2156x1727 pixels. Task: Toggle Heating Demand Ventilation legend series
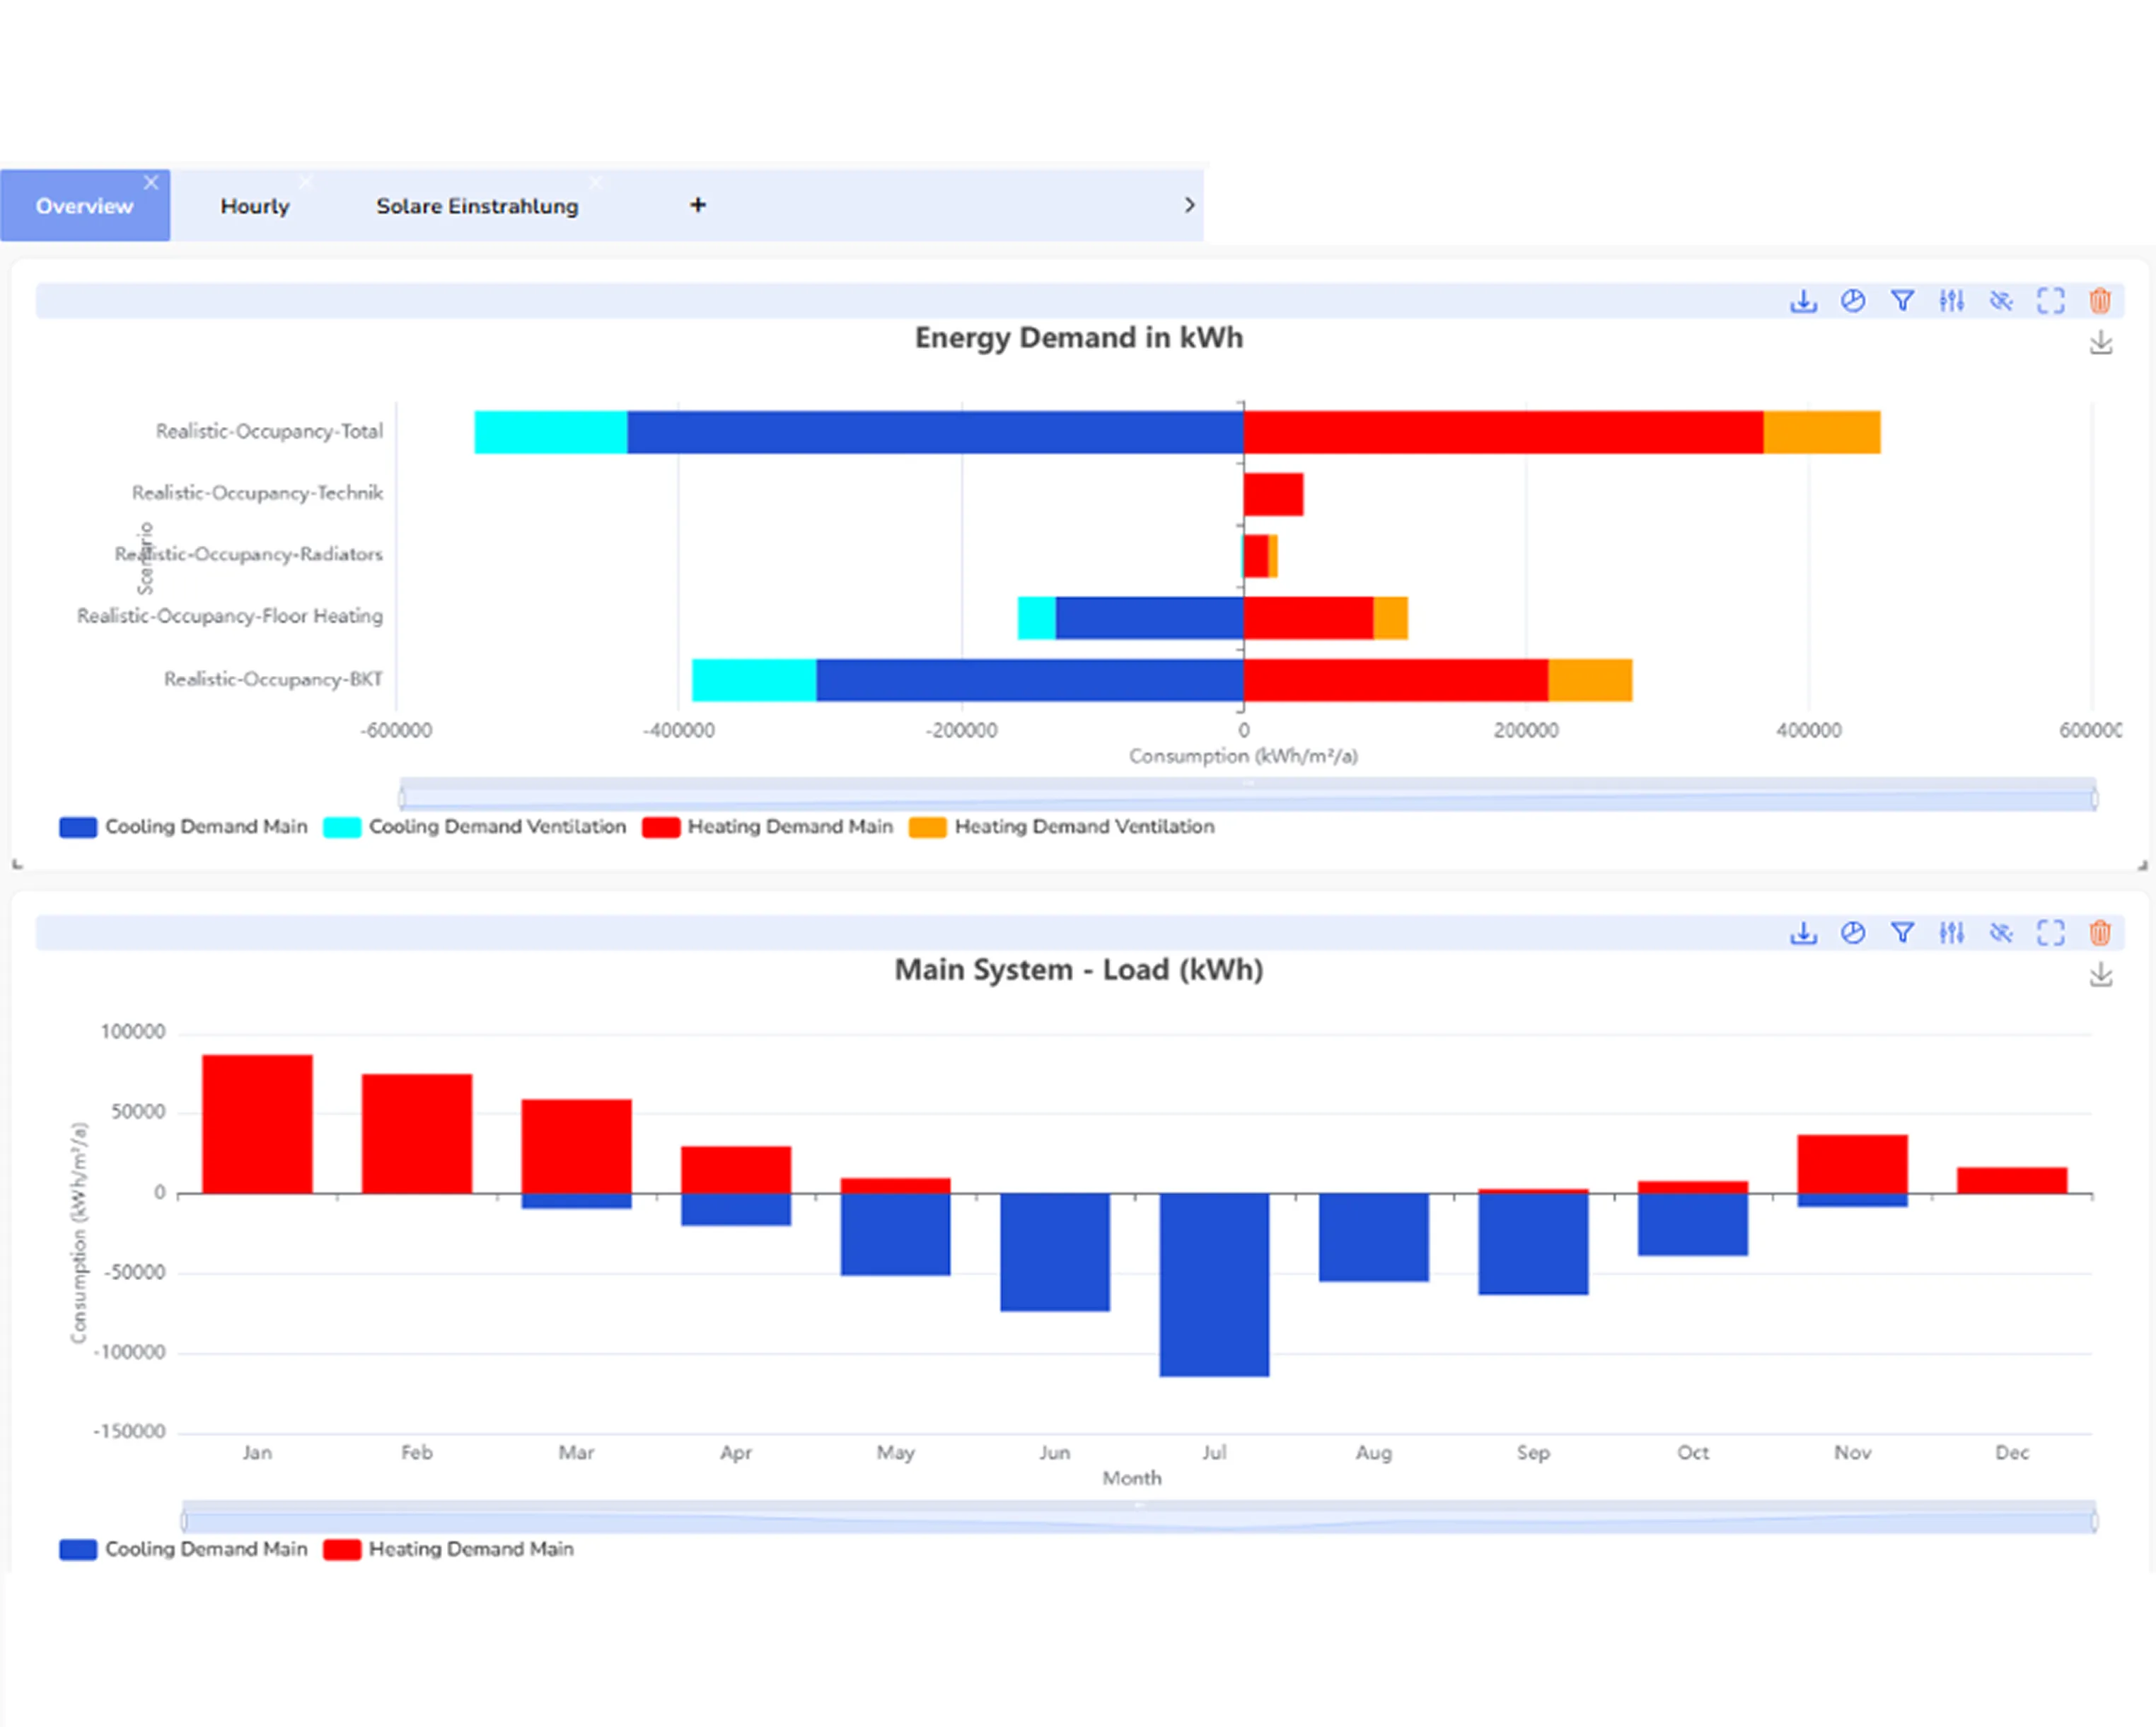coord(1062,827)
